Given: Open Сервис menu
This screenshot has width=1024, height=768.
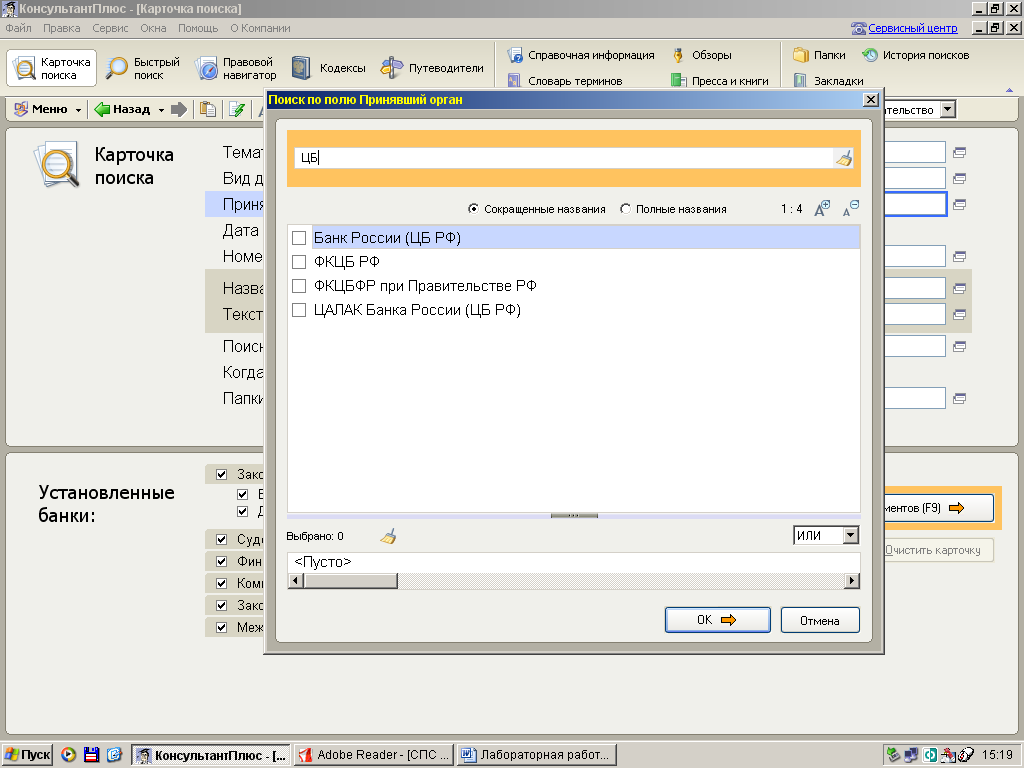Looking at the screenshot, I should click(x=110, y=28).
